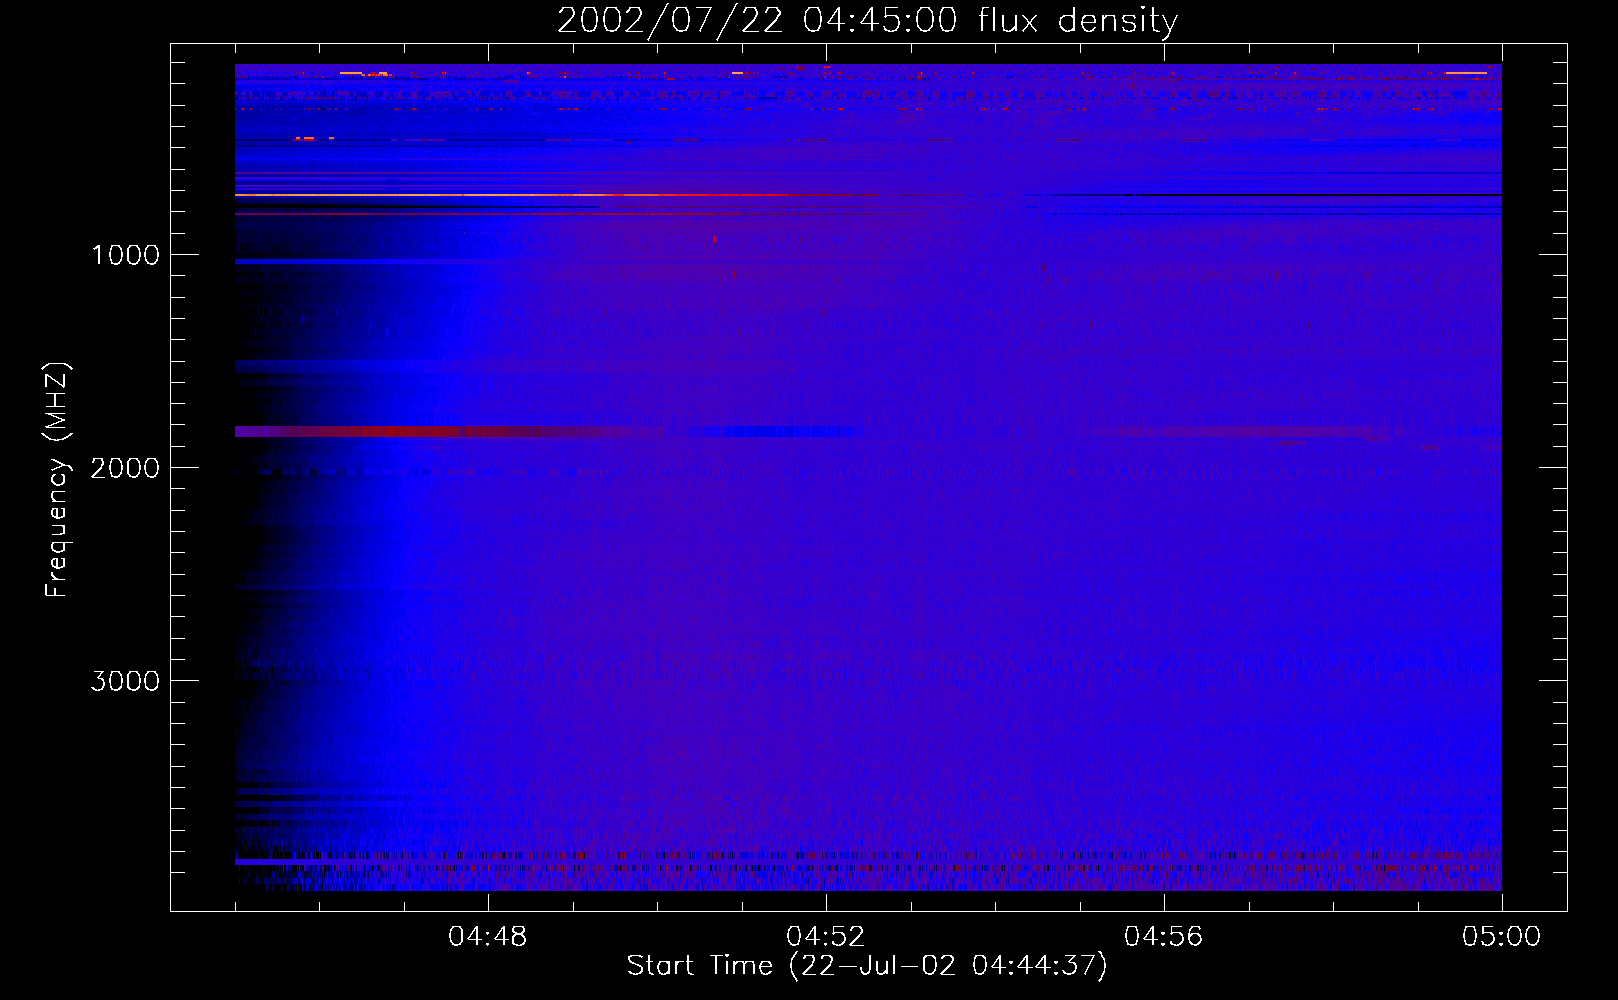1618x1000 pixels.
Task: Select the 04:48 time tick label
Action: pos(488,937)
